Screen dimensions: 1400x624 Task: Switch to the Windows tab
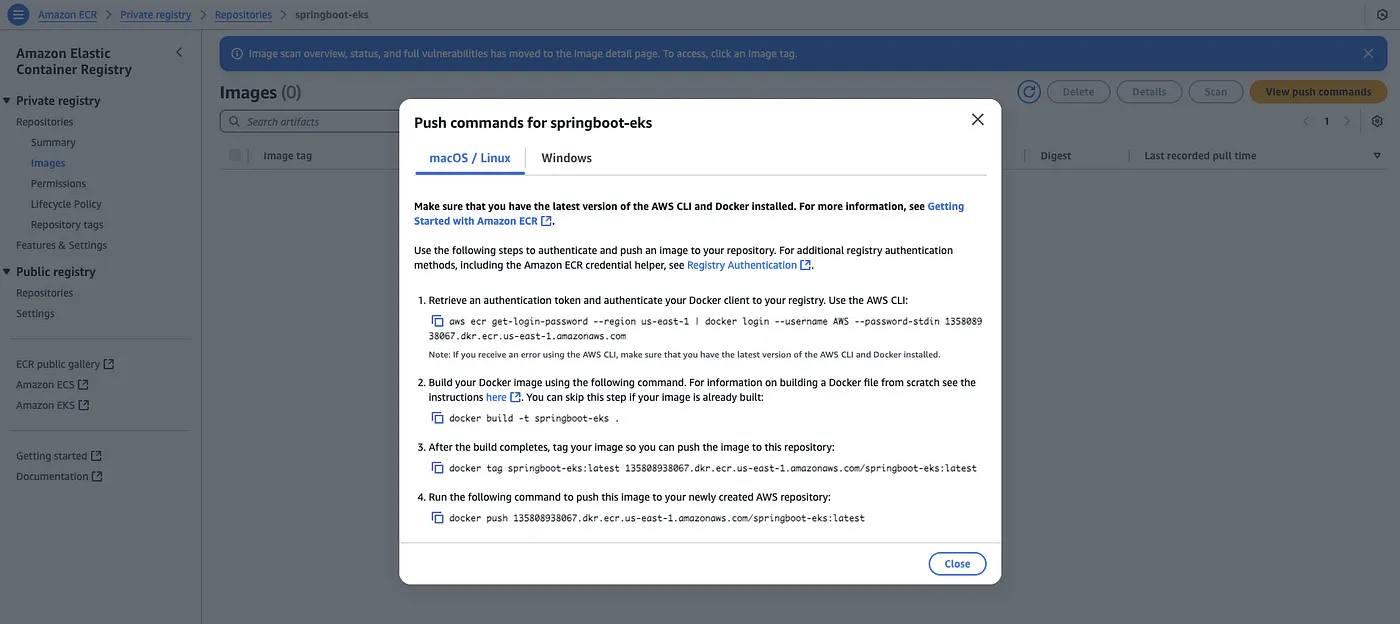coord(566,158)
